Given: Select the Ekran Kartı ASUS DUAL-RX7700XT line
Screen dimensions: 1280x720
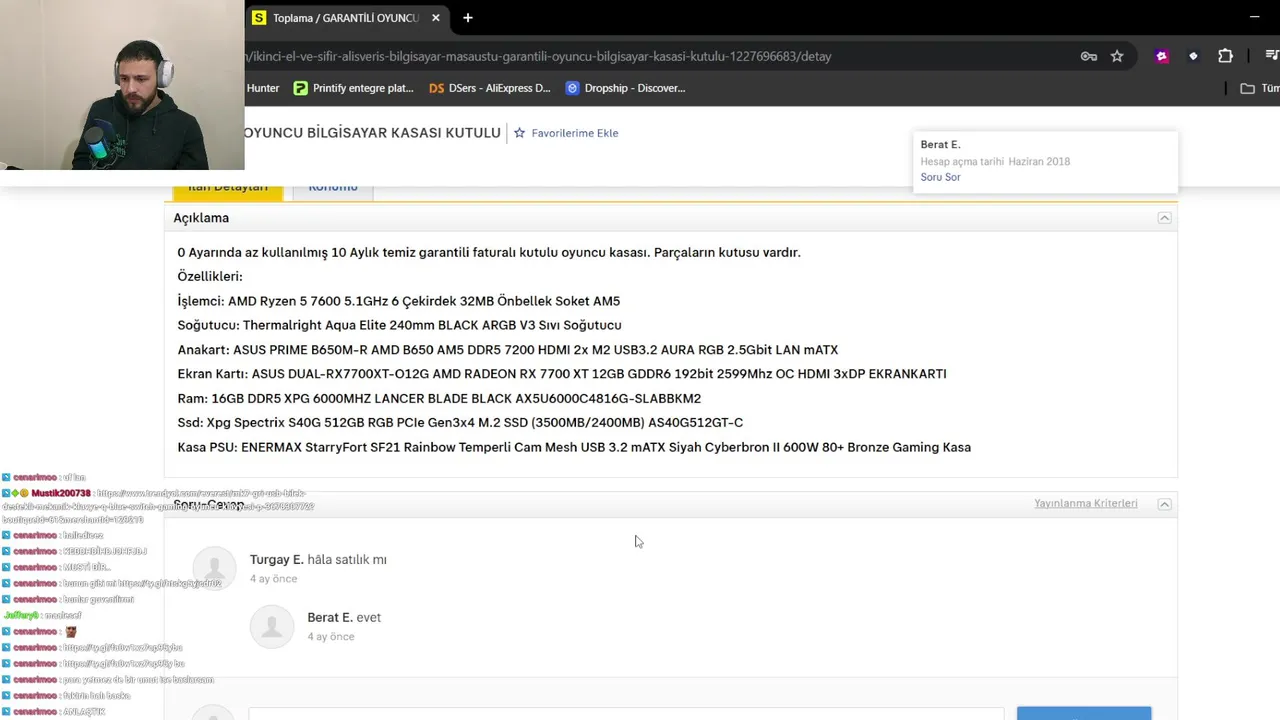Looking at the screenshot, I should pos(562,374).
